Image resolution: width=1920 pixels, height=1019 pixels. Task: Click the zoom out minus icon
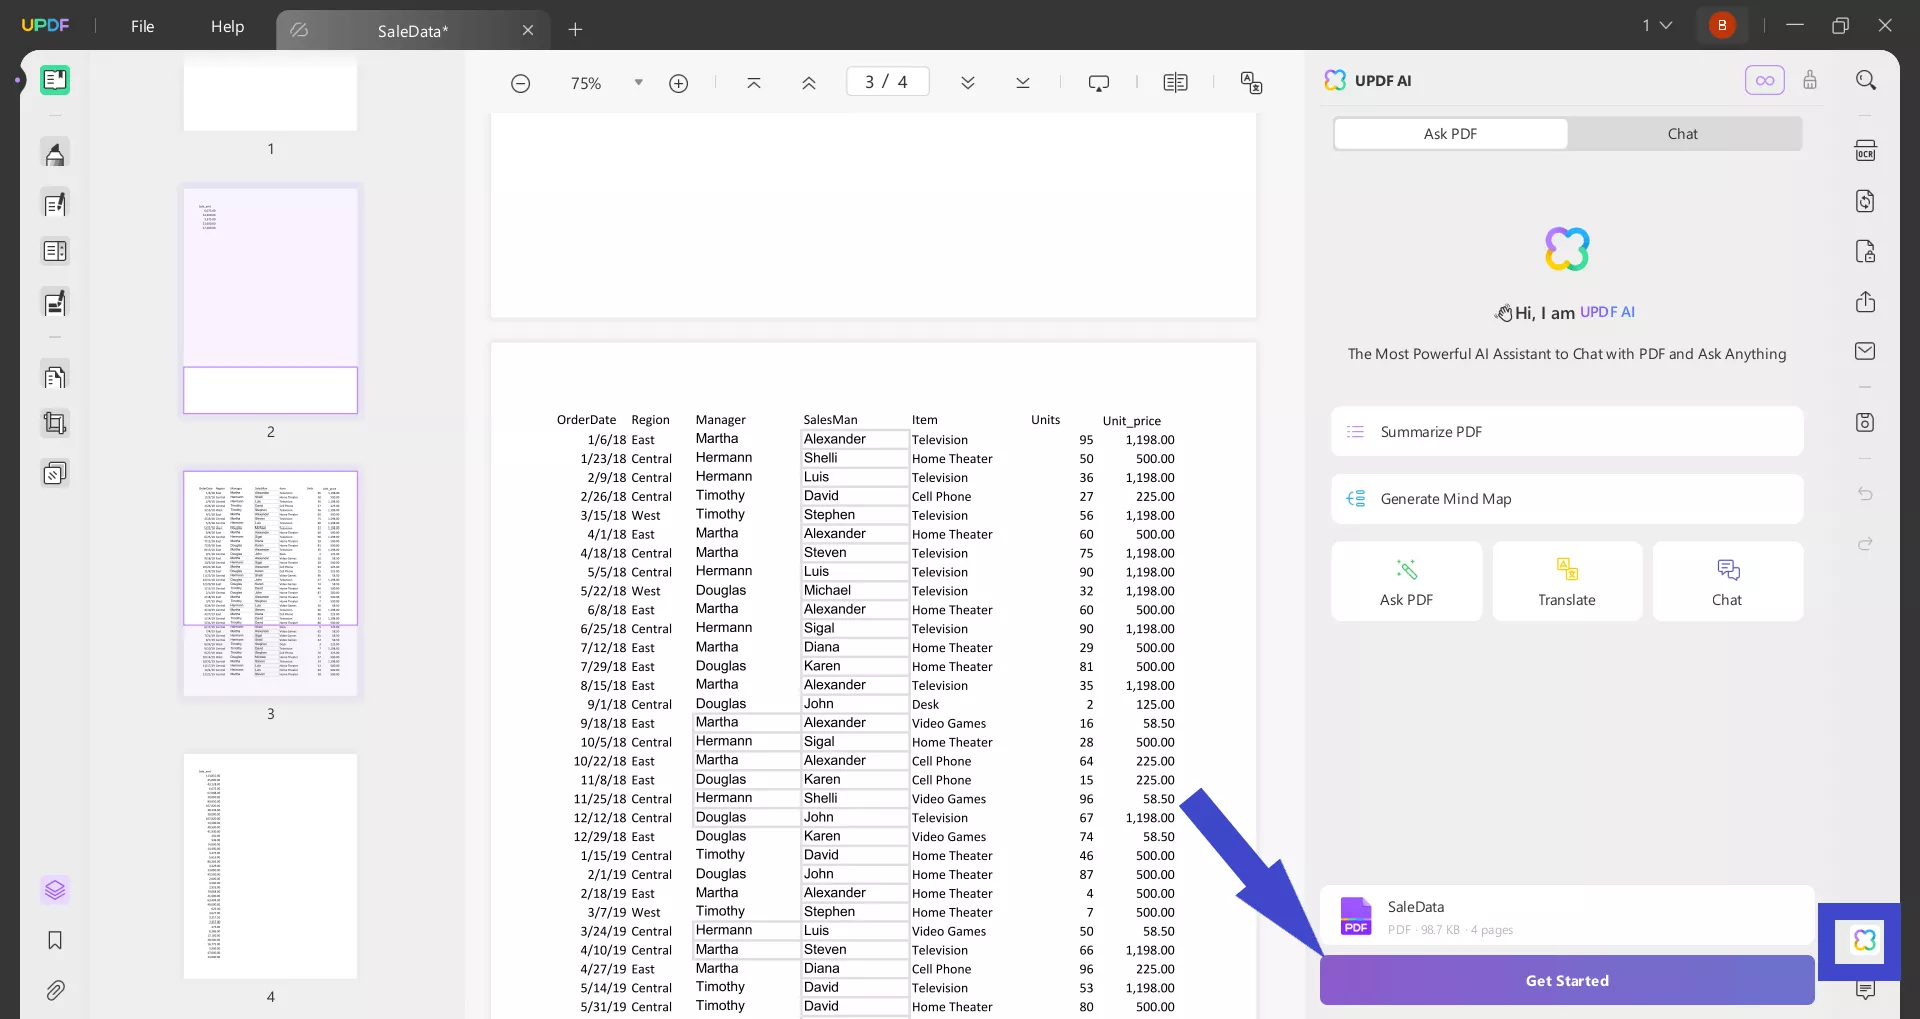coord(520,83)
